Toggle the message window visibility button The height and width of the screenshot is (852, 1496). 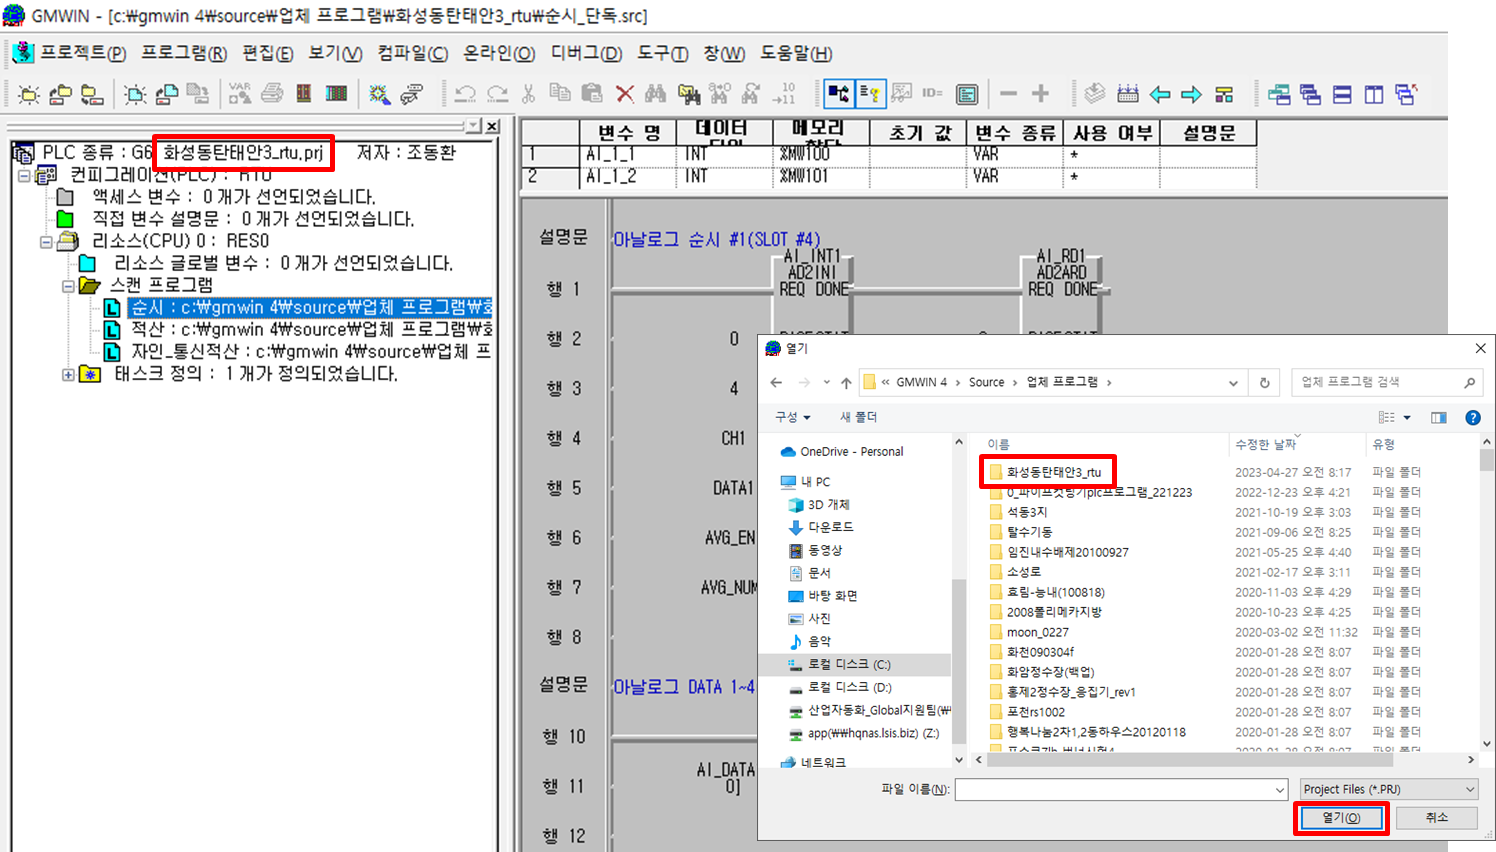(x=871, y=93)
